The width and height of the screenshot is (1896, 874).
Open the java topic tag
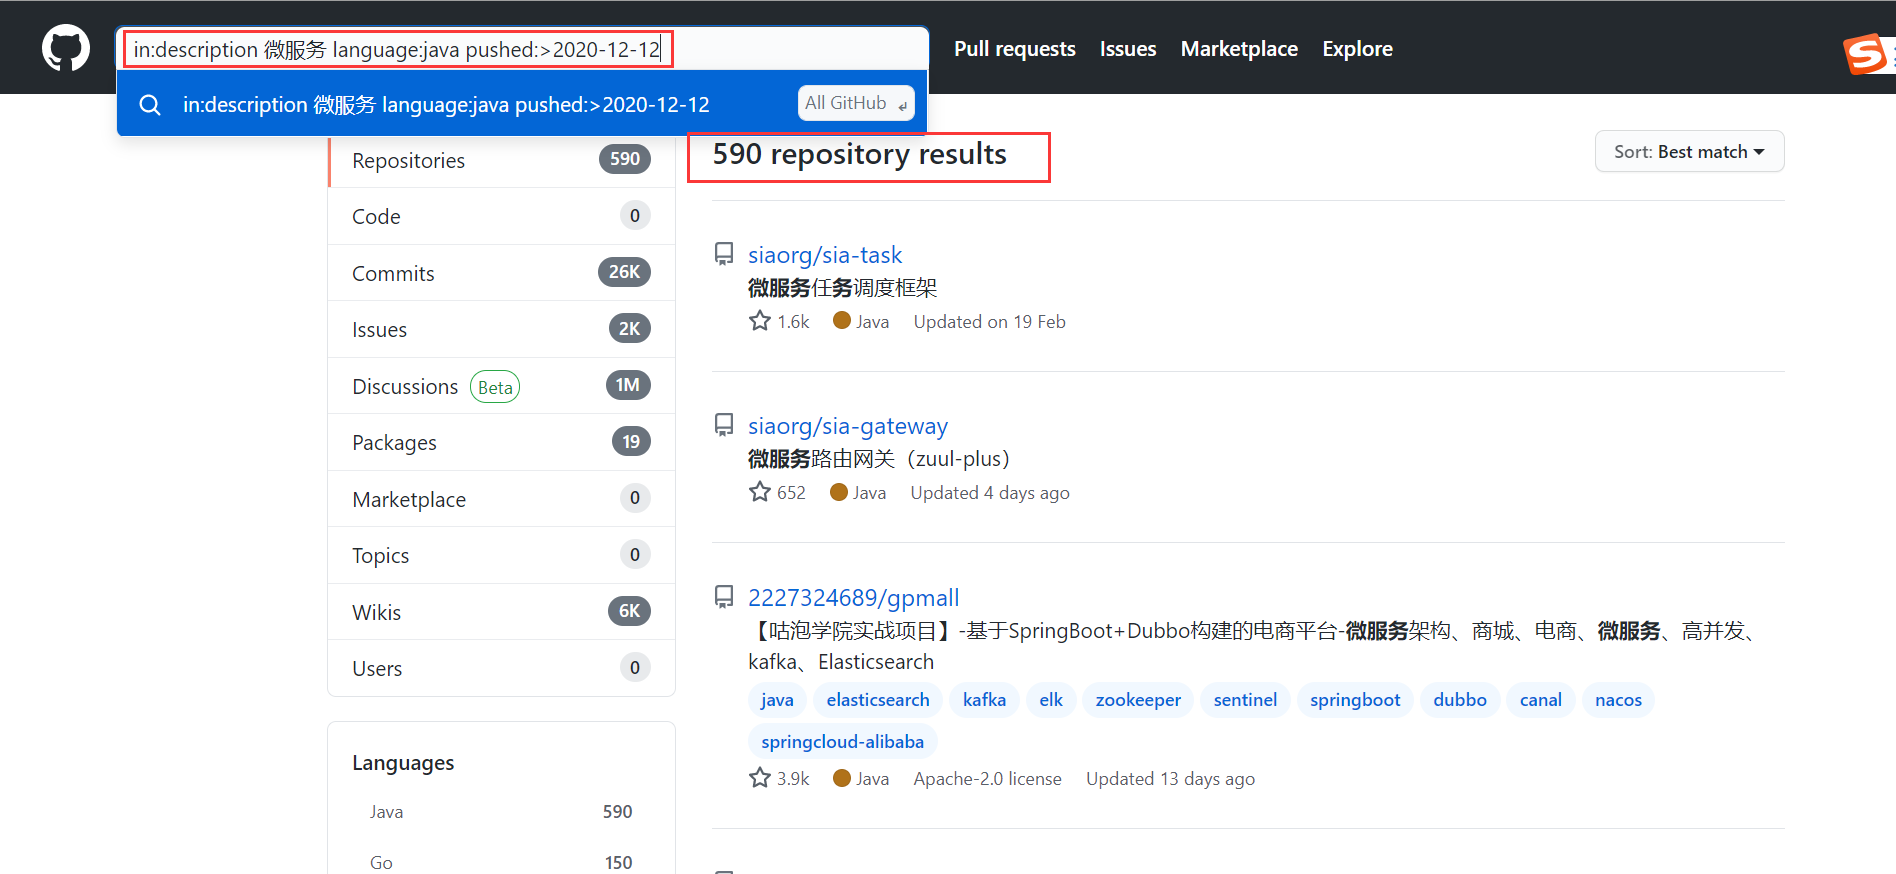(x=777, y=700)
